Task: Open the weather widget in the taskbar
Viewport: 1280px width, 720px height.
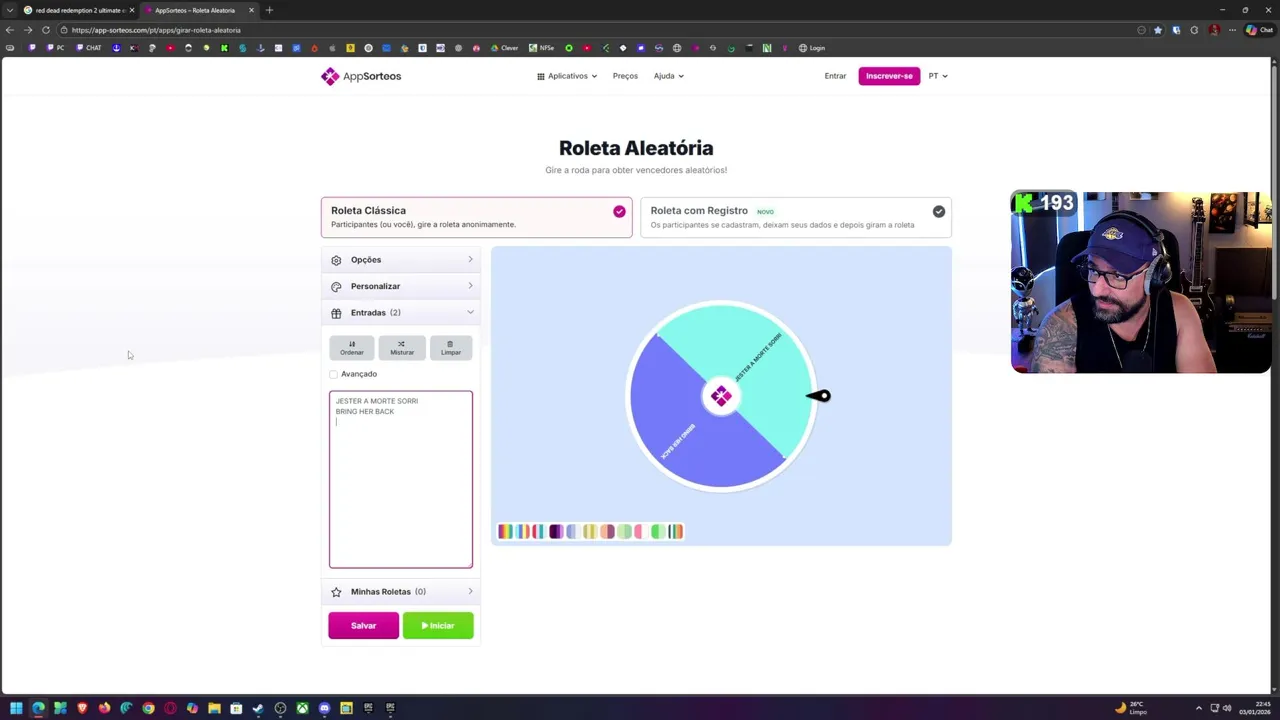Action: coord(1133,708)
